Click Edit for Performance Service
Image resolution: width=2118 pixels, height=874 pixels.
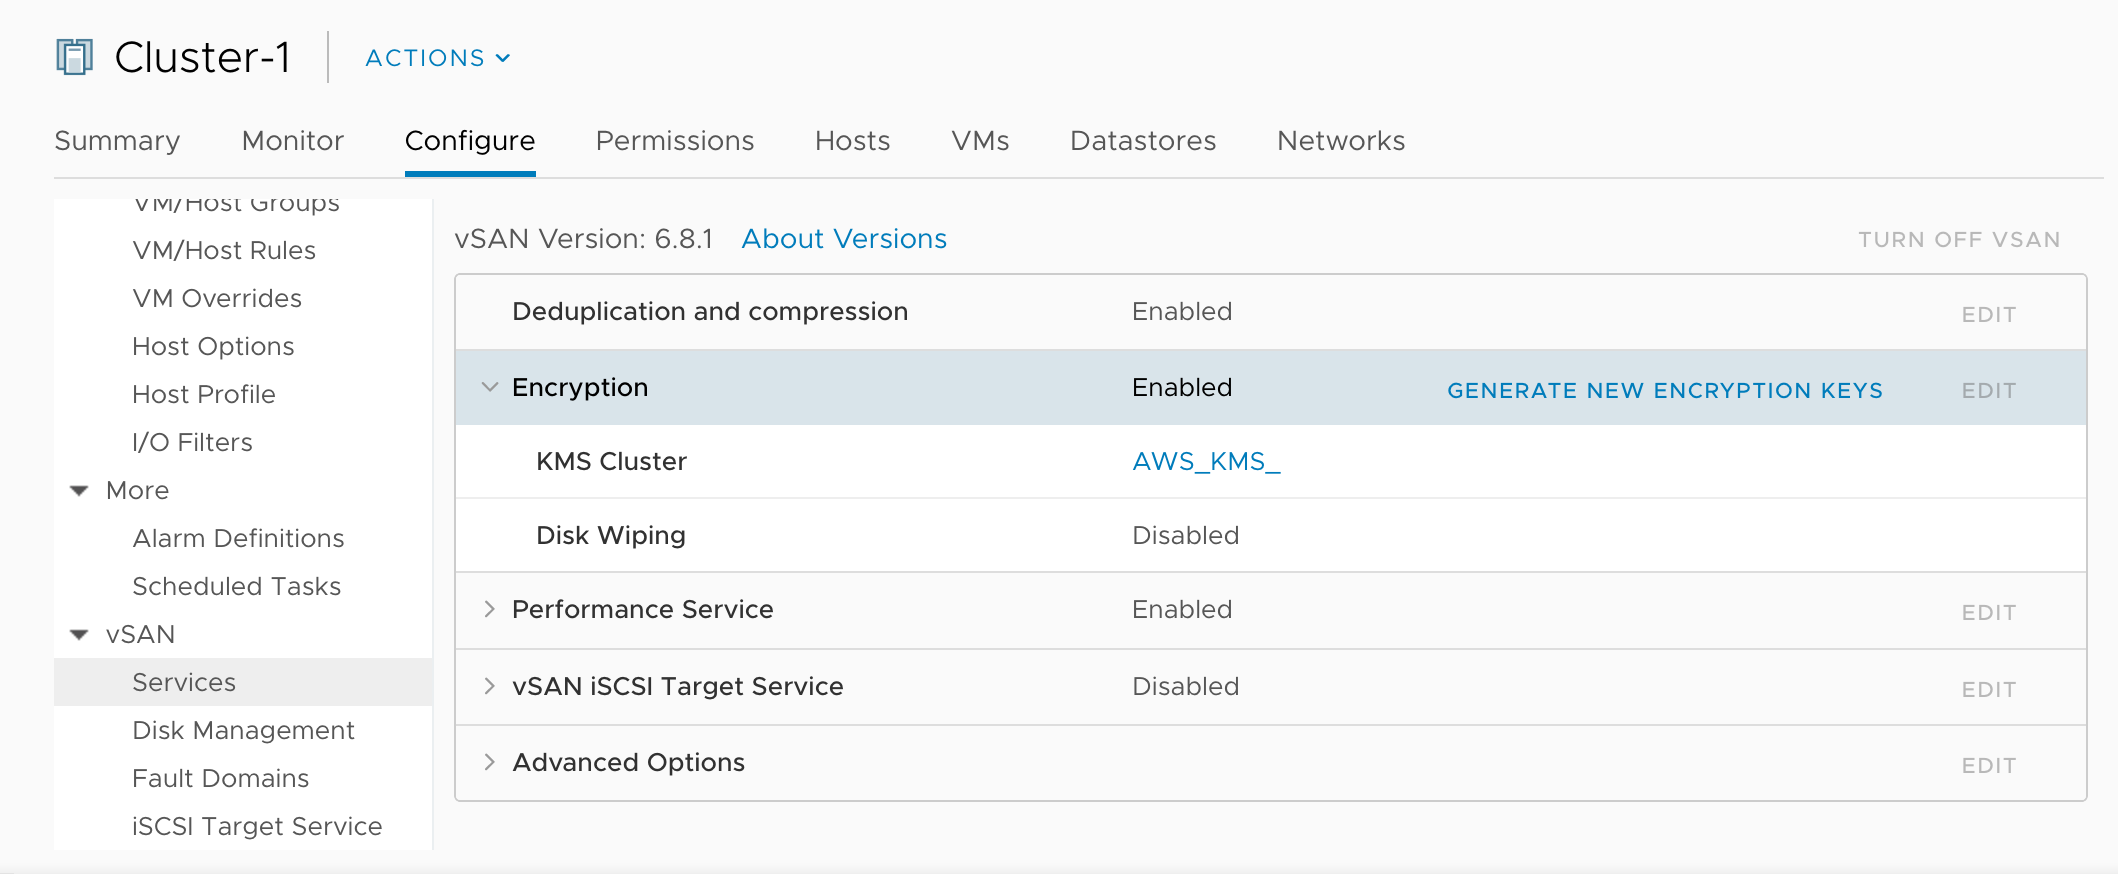point(1987,612)
